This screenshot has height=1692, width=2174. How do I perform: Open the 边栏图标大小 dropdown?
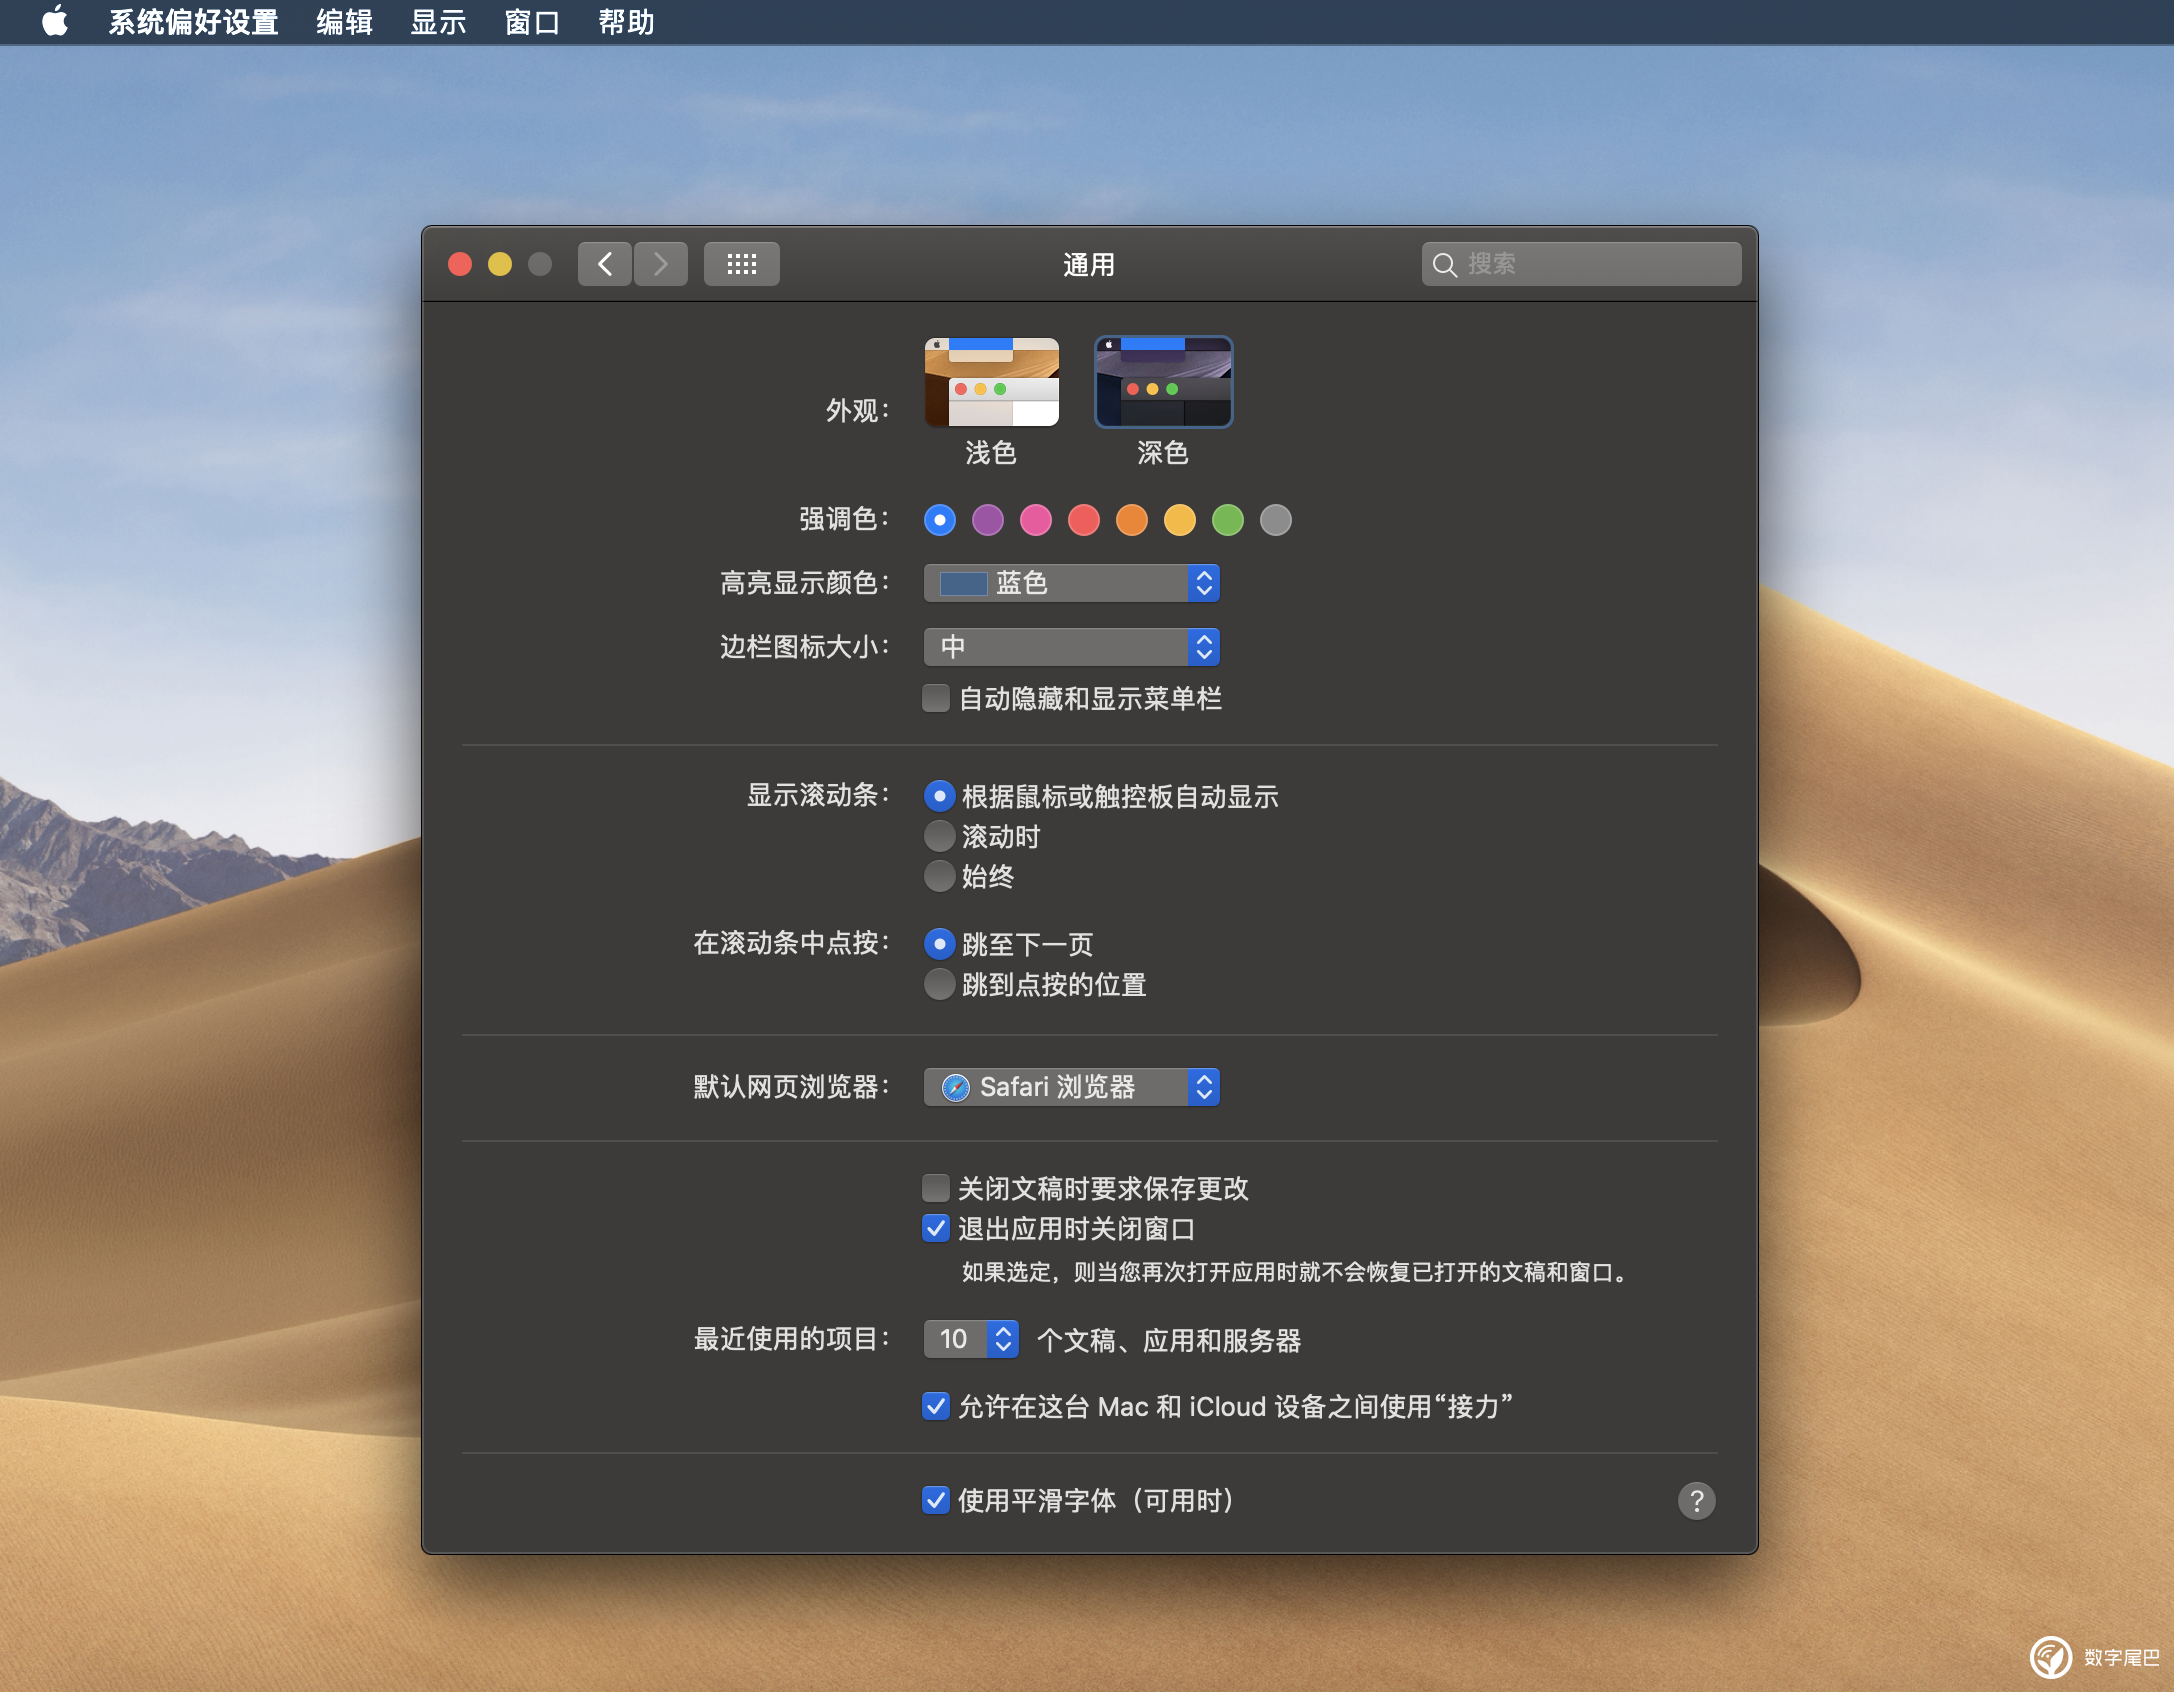tap(1071, 647)
